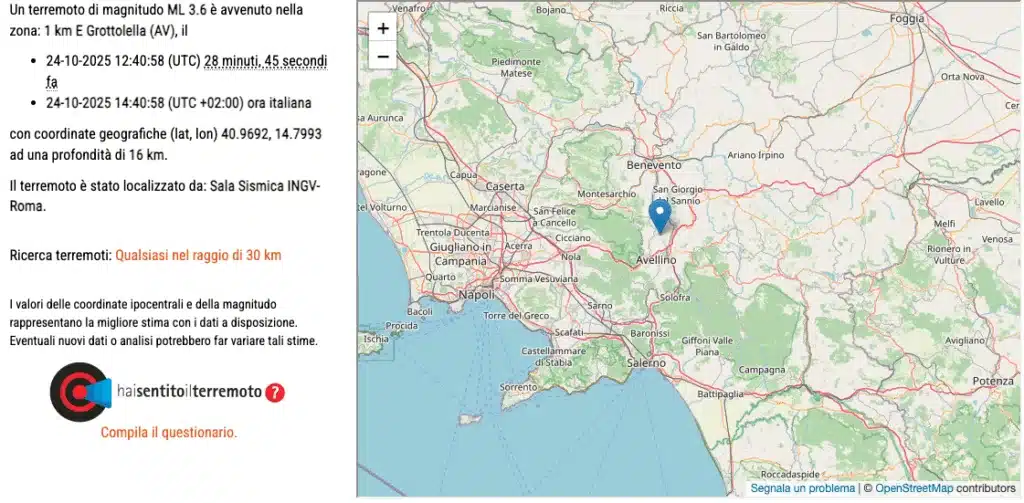The image size is (1024, 503).
Task: Click 'Segnala un problema' on the map
Action: [x=802, y=489]
